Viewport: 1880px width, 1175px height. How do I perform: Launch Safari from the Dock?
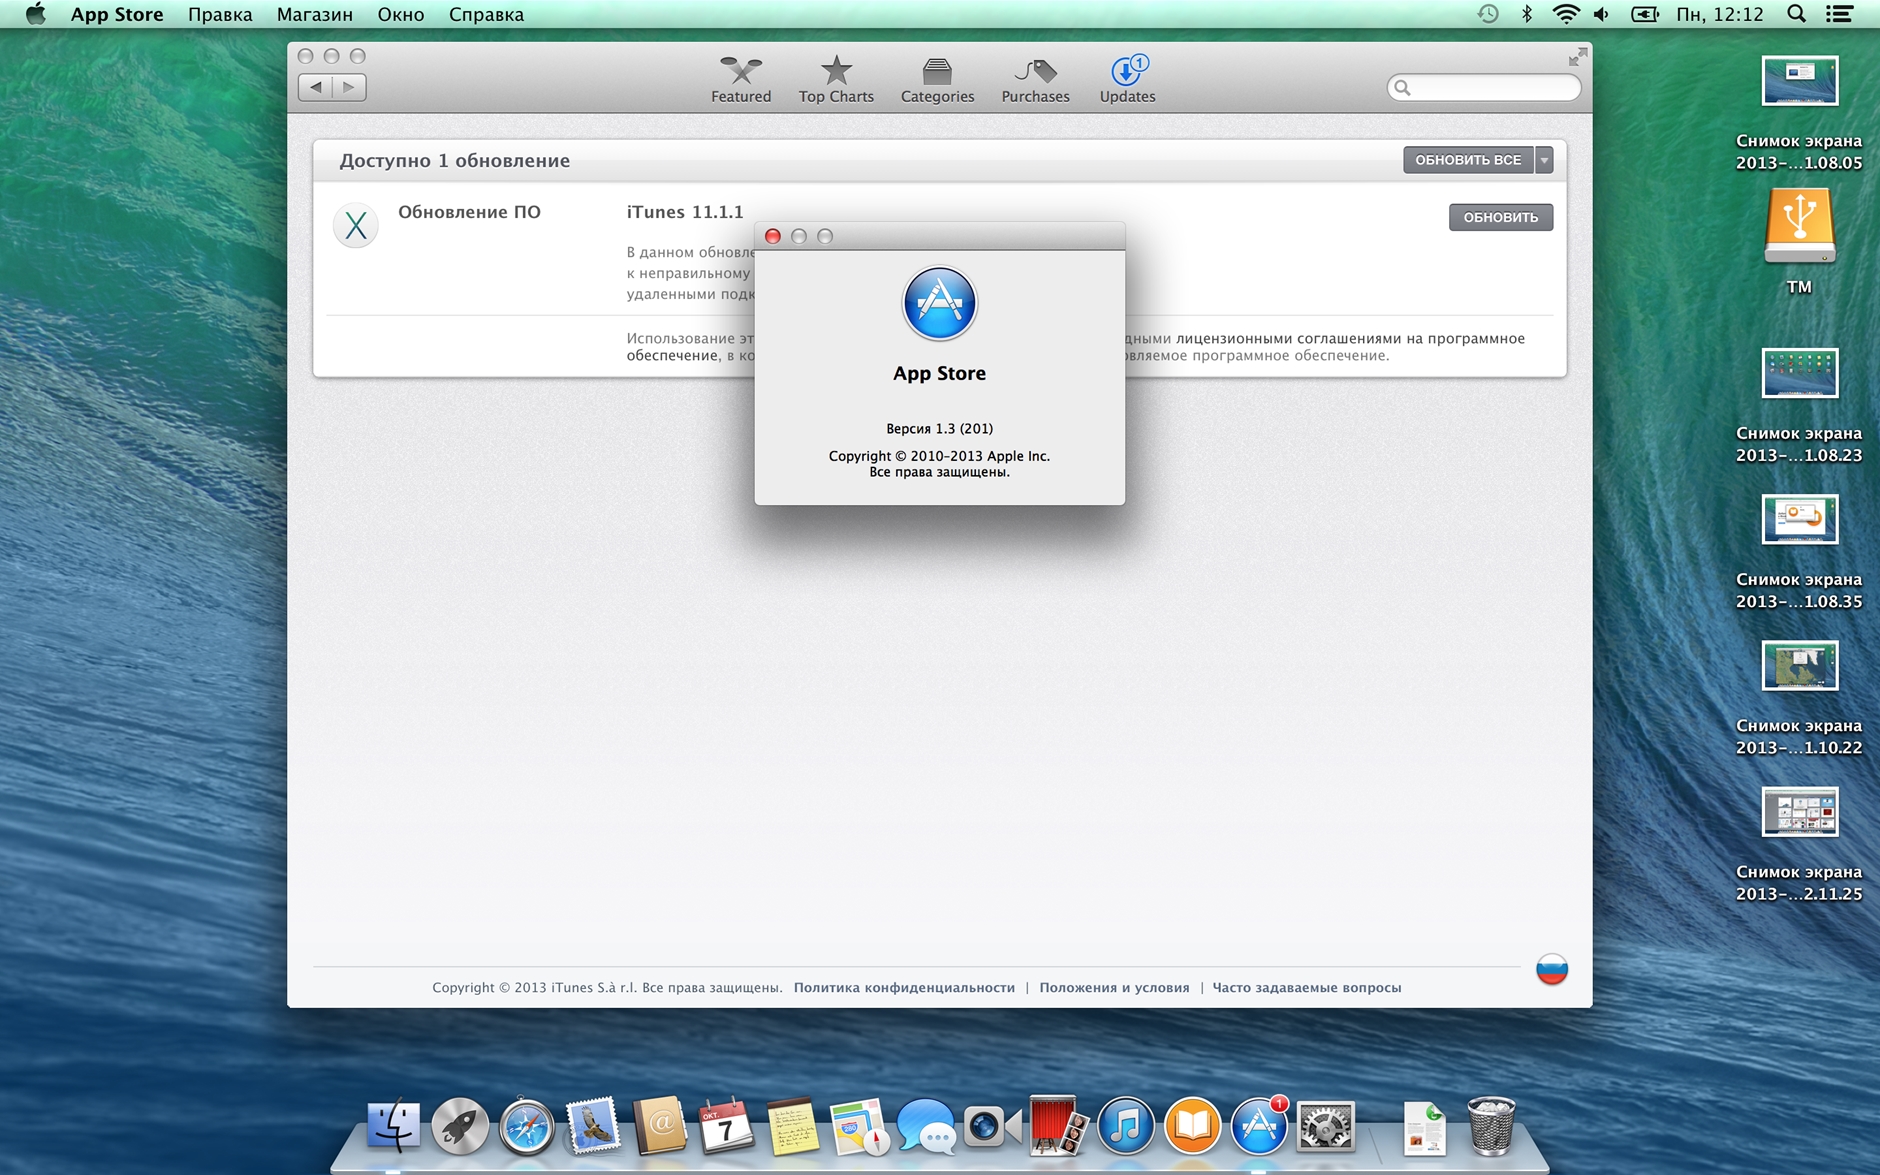[x=527, y=1127]
